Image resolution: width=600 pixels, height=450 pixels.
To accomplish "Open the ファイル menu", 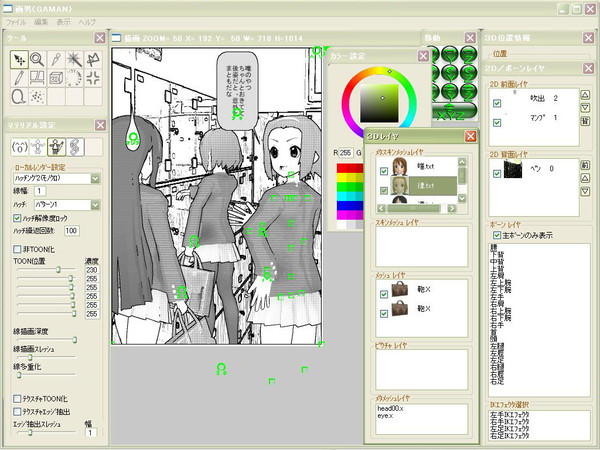I will pos(16,22).
